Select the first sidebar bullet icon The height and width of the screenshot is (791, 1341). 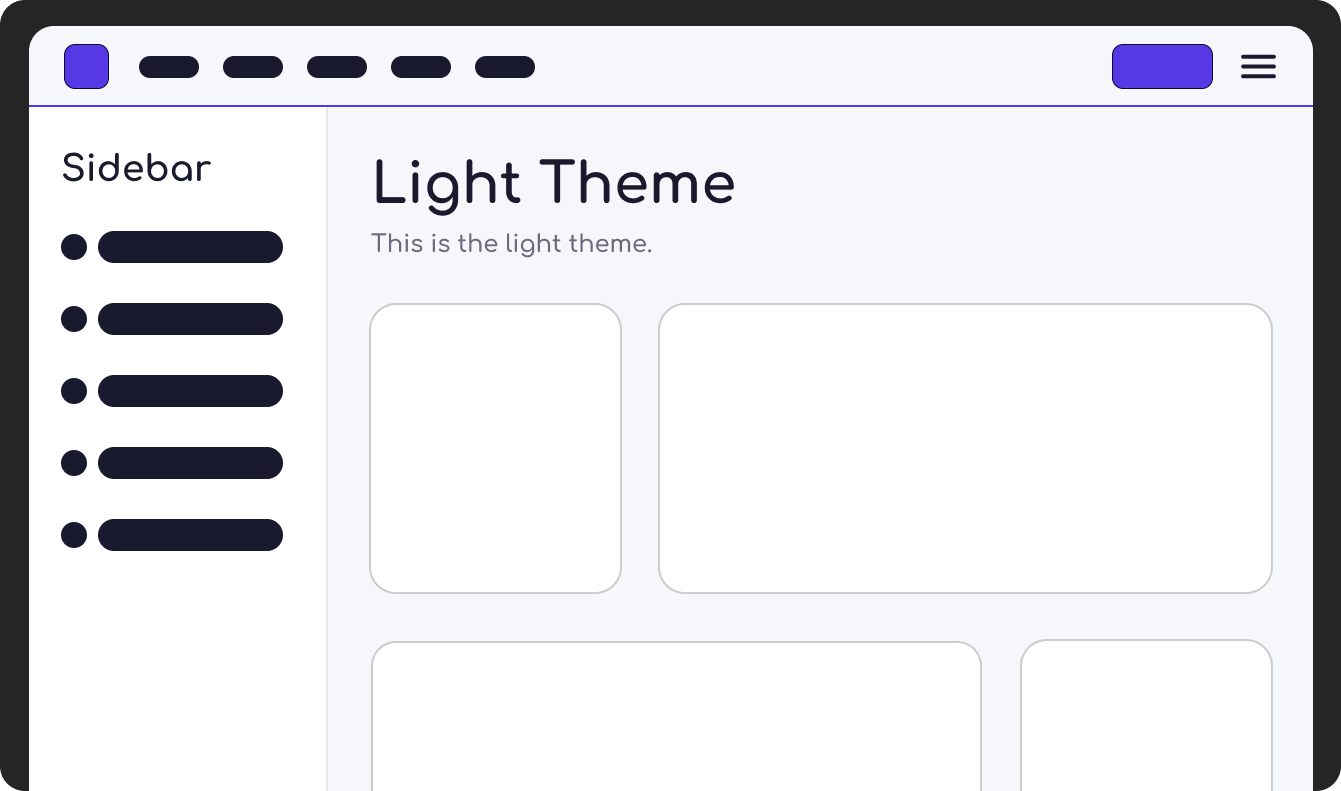tap(74, 247)
